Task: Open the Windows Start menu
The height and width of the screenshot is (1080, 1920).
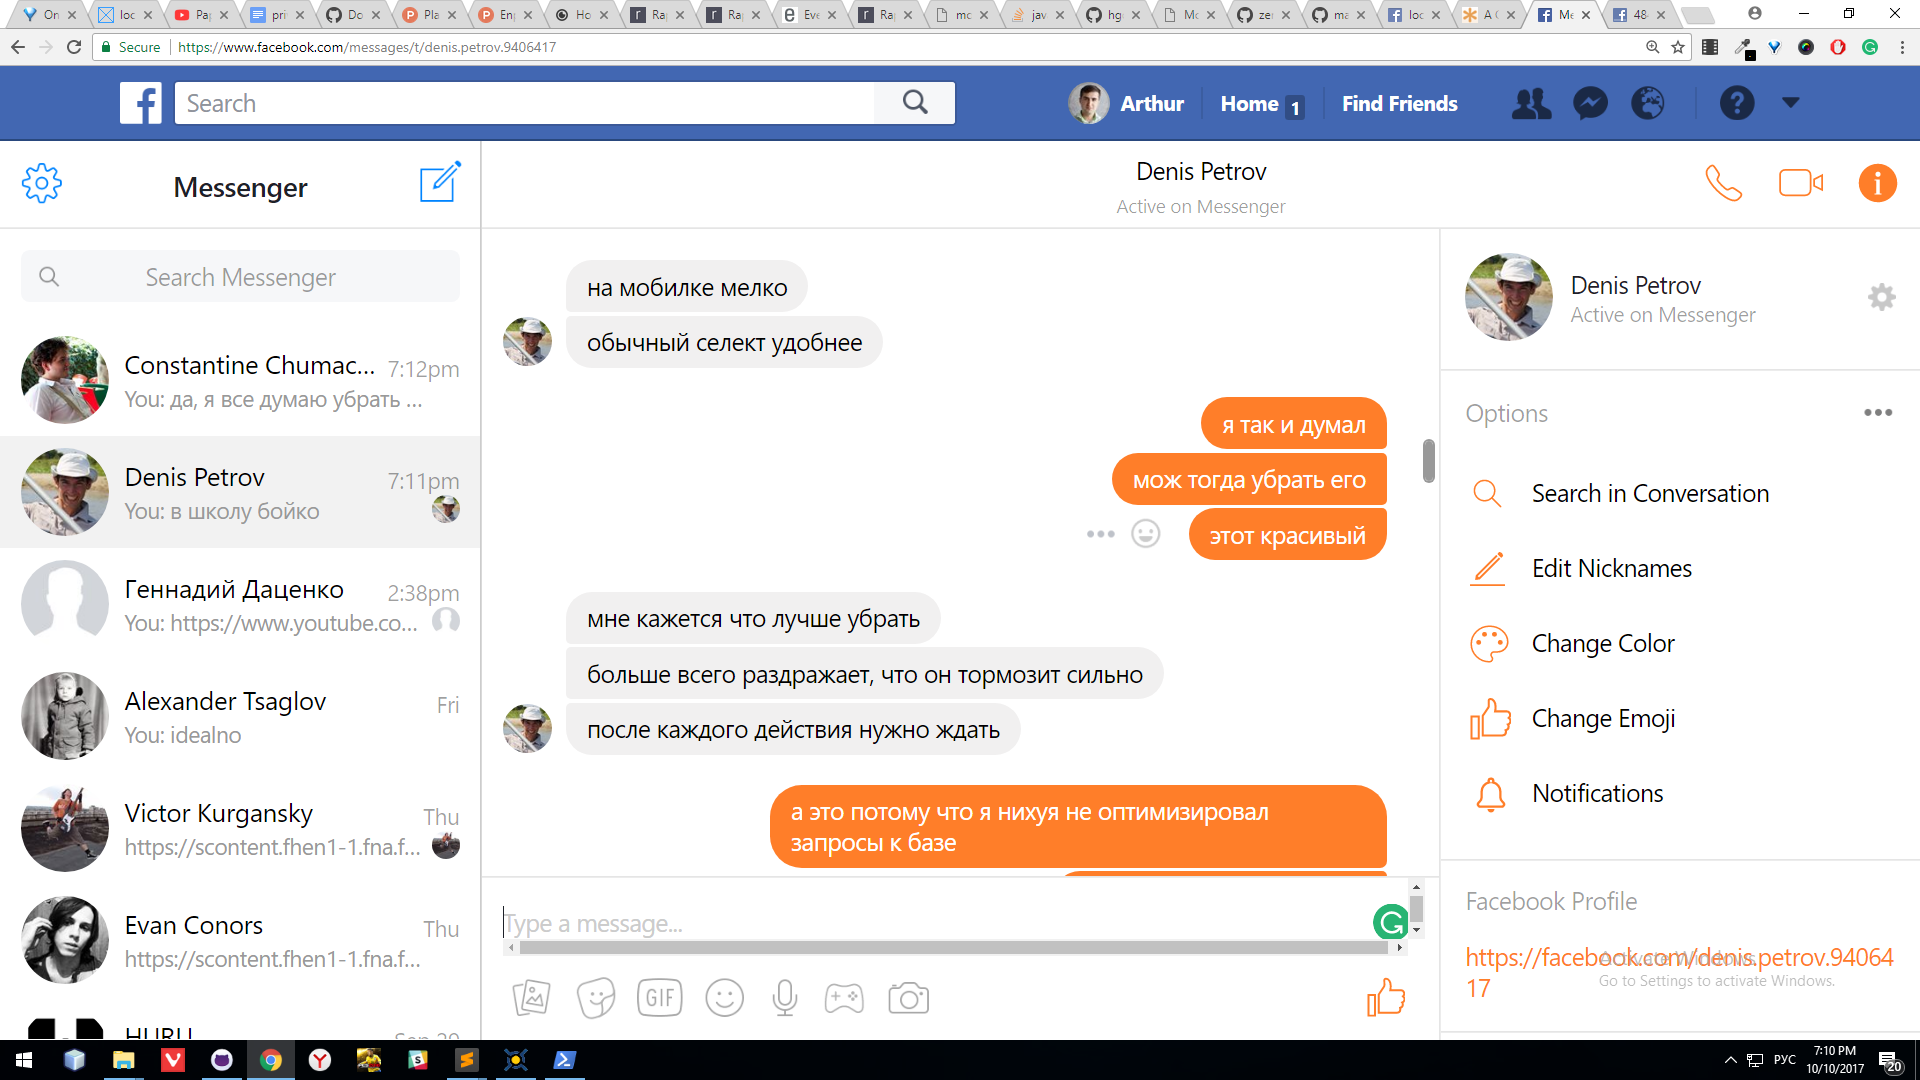Action: point(24,1060)
